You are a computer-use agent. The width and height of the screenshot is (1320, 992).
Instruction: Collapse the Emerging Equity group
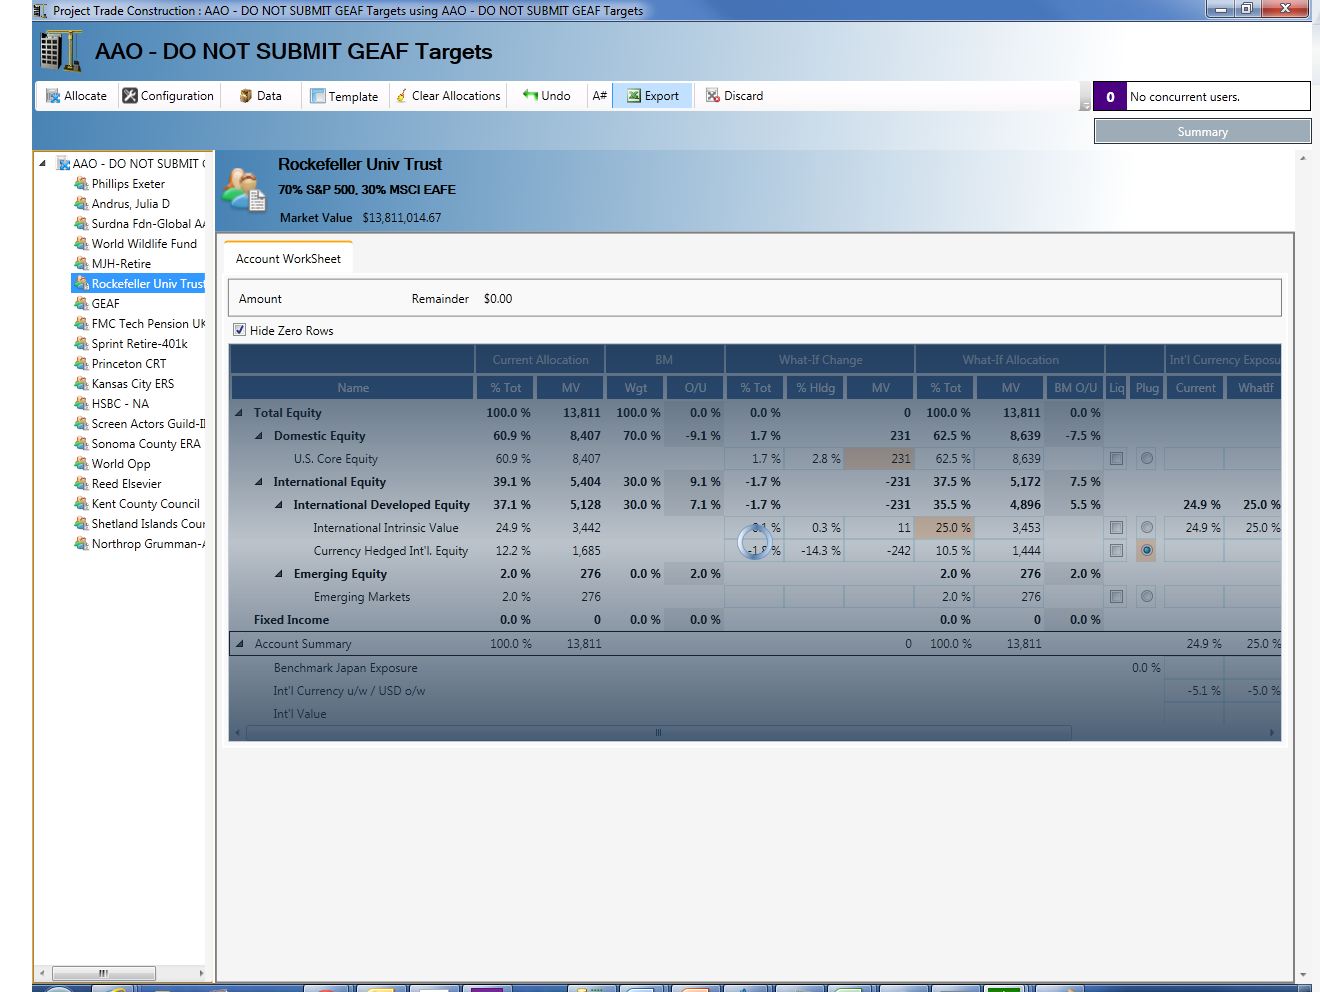tap(279, 574)
